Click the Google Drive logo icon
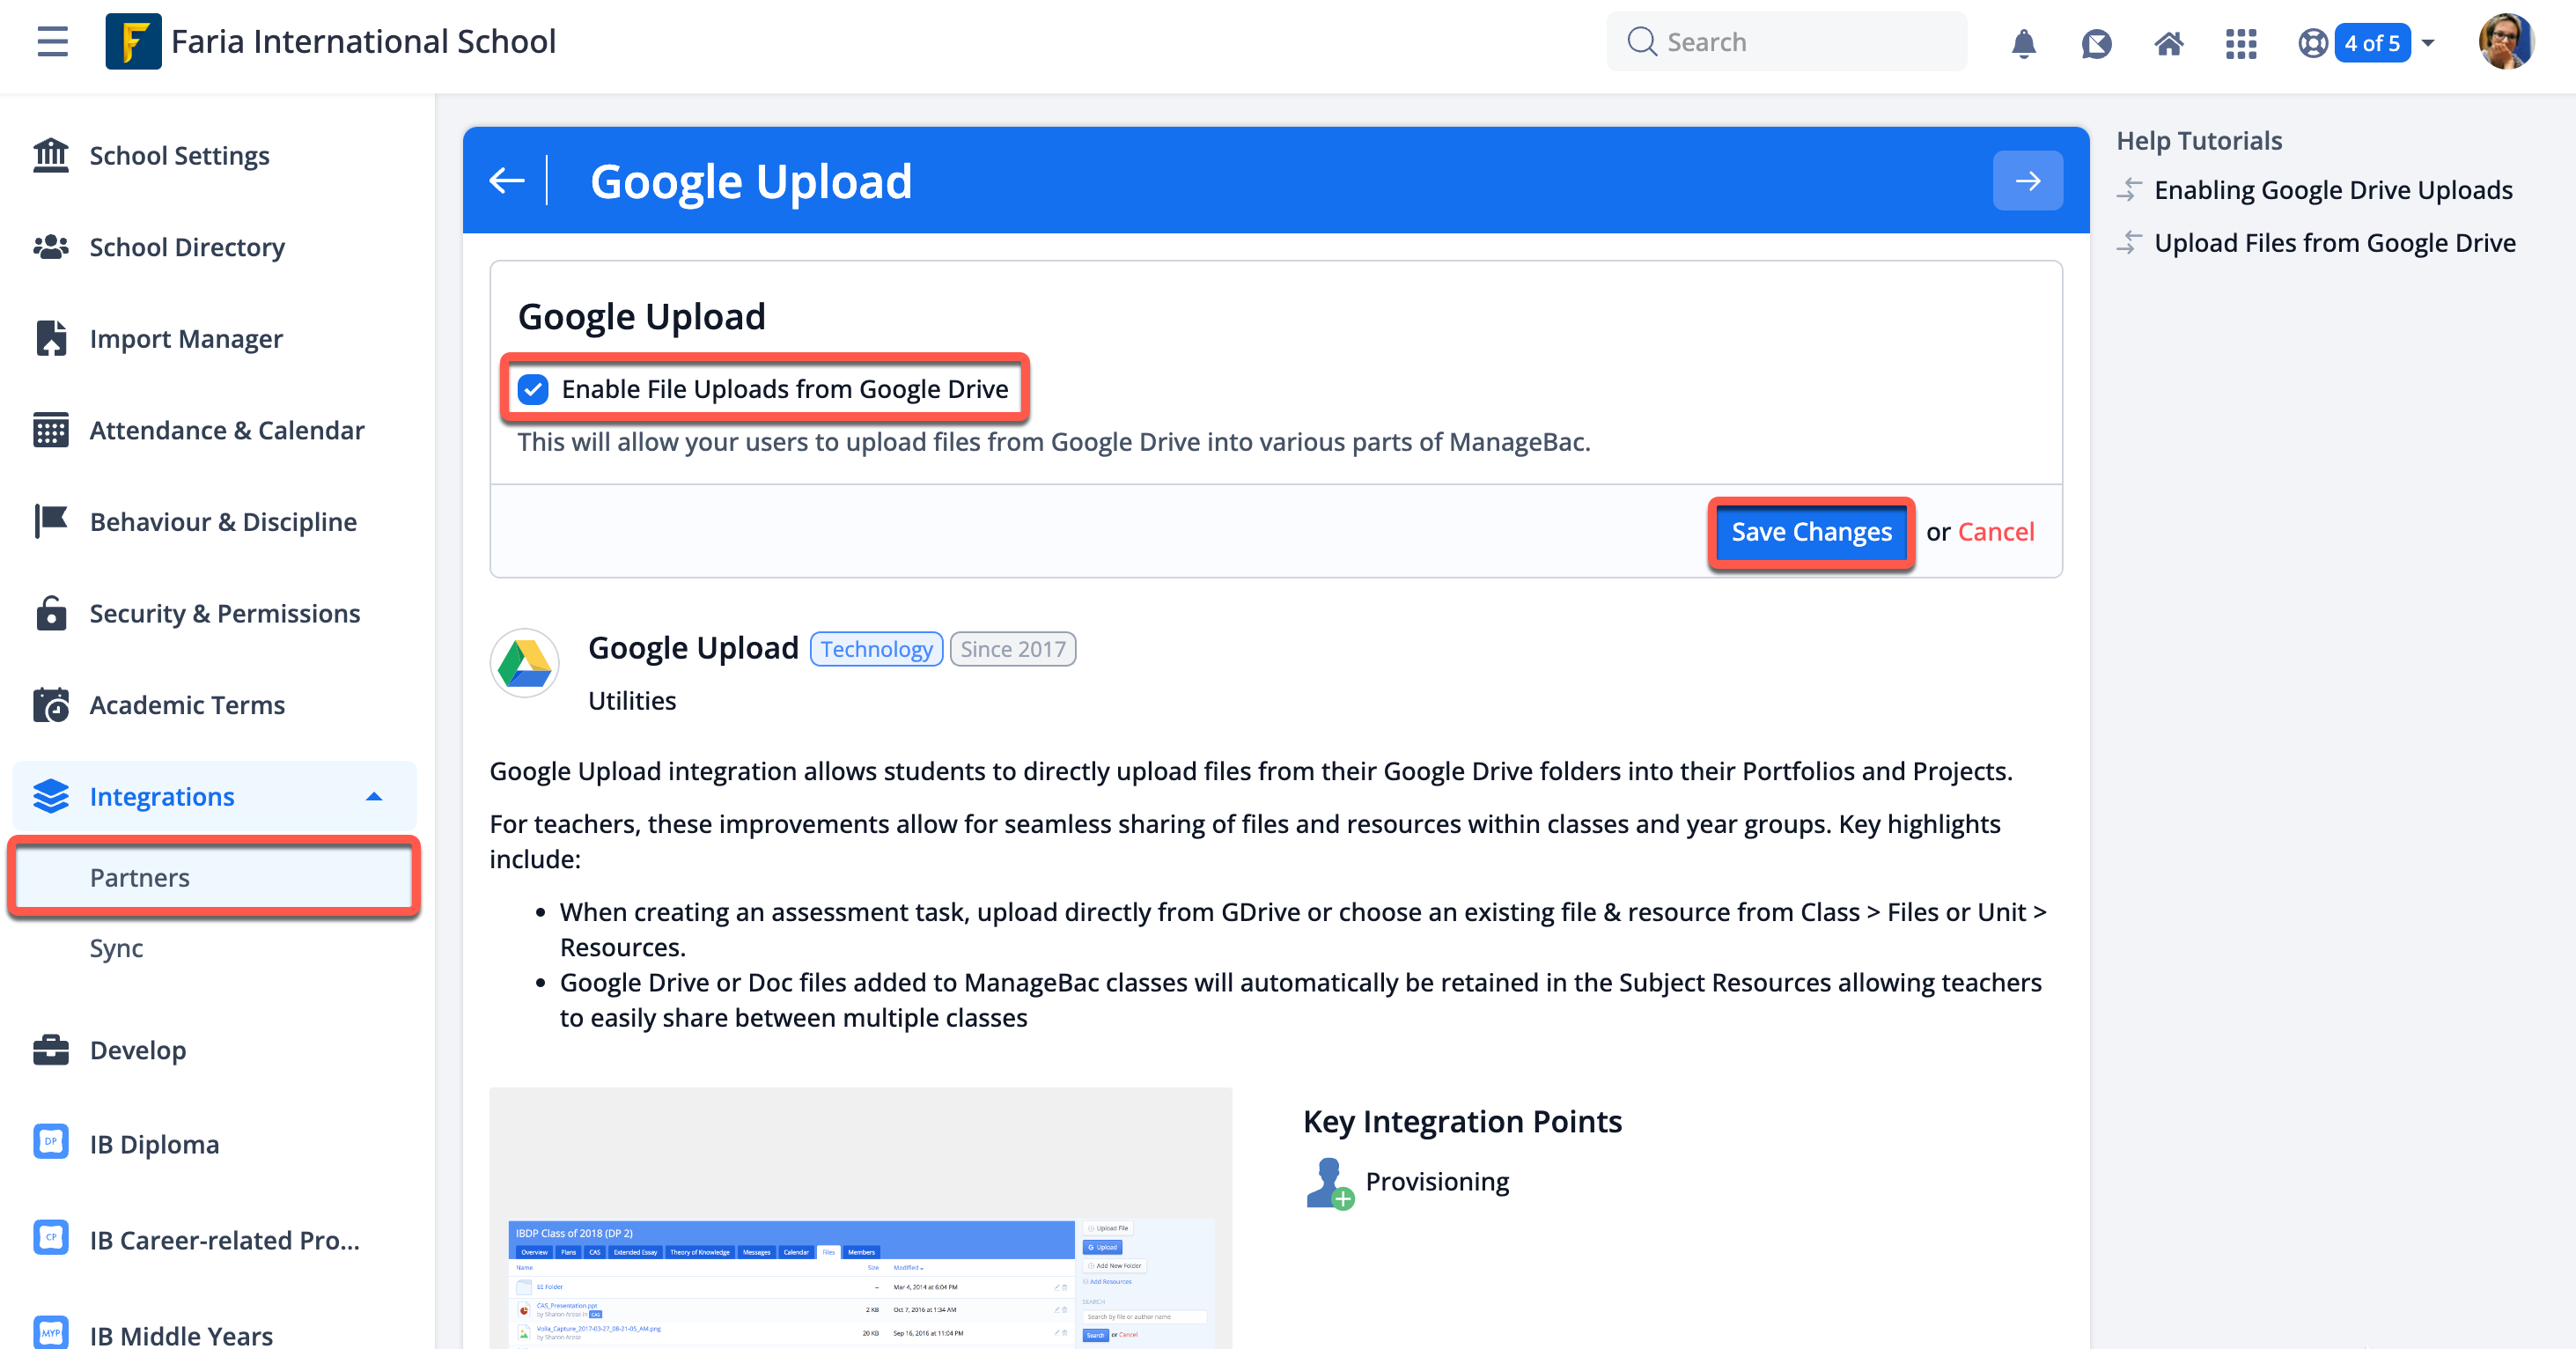The image size is (2576, 1349). click(524, 663)
